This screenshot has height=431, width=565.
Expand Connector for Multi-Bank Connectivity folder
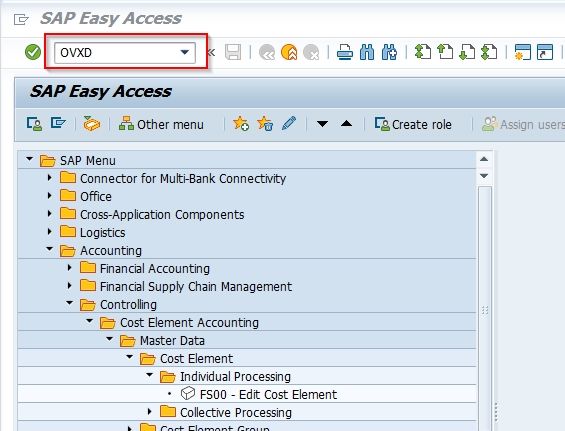pos(50,178)
